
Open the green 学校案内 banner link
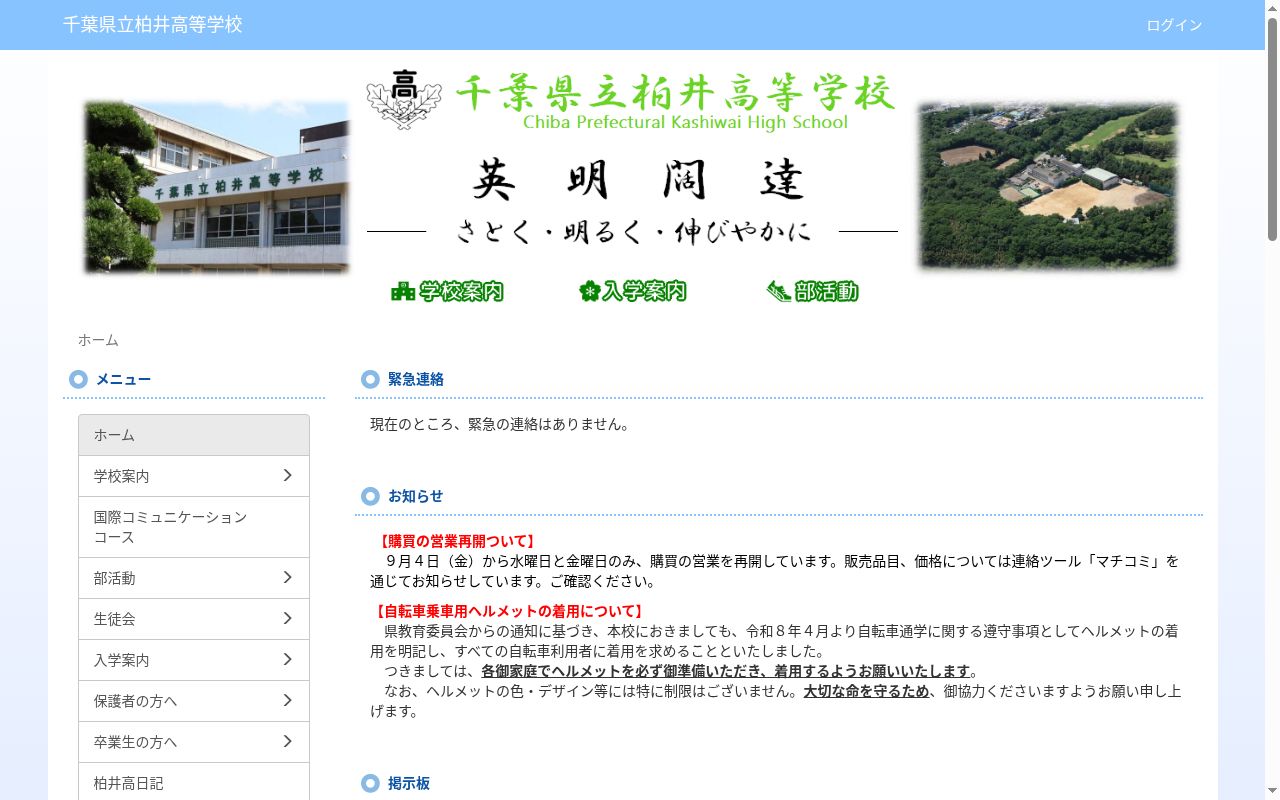447,291
